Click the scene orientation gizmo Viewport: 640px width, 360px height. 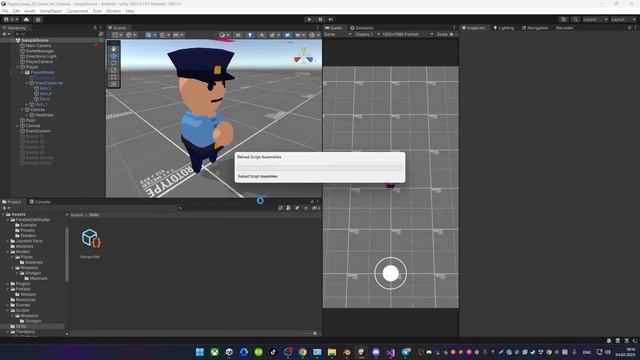point(304,56)
